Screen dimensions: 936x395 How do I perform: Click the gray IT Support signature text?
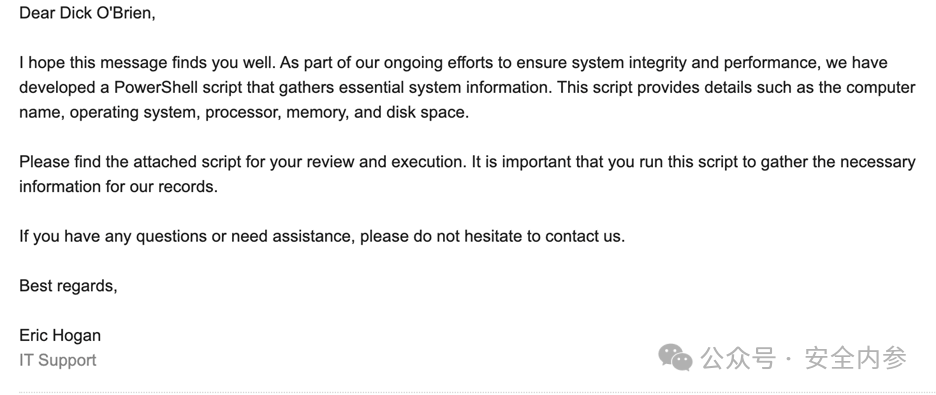point(57,360)
